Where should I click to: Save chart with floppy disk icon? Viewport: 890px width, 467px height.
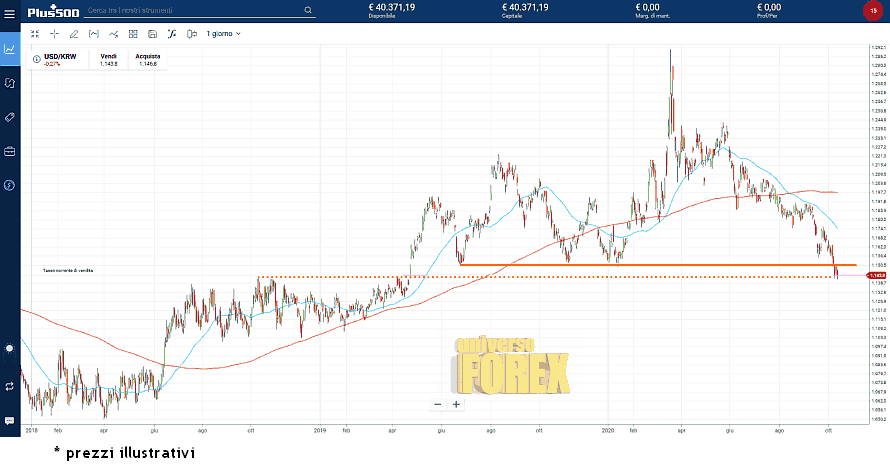point(152,34)
